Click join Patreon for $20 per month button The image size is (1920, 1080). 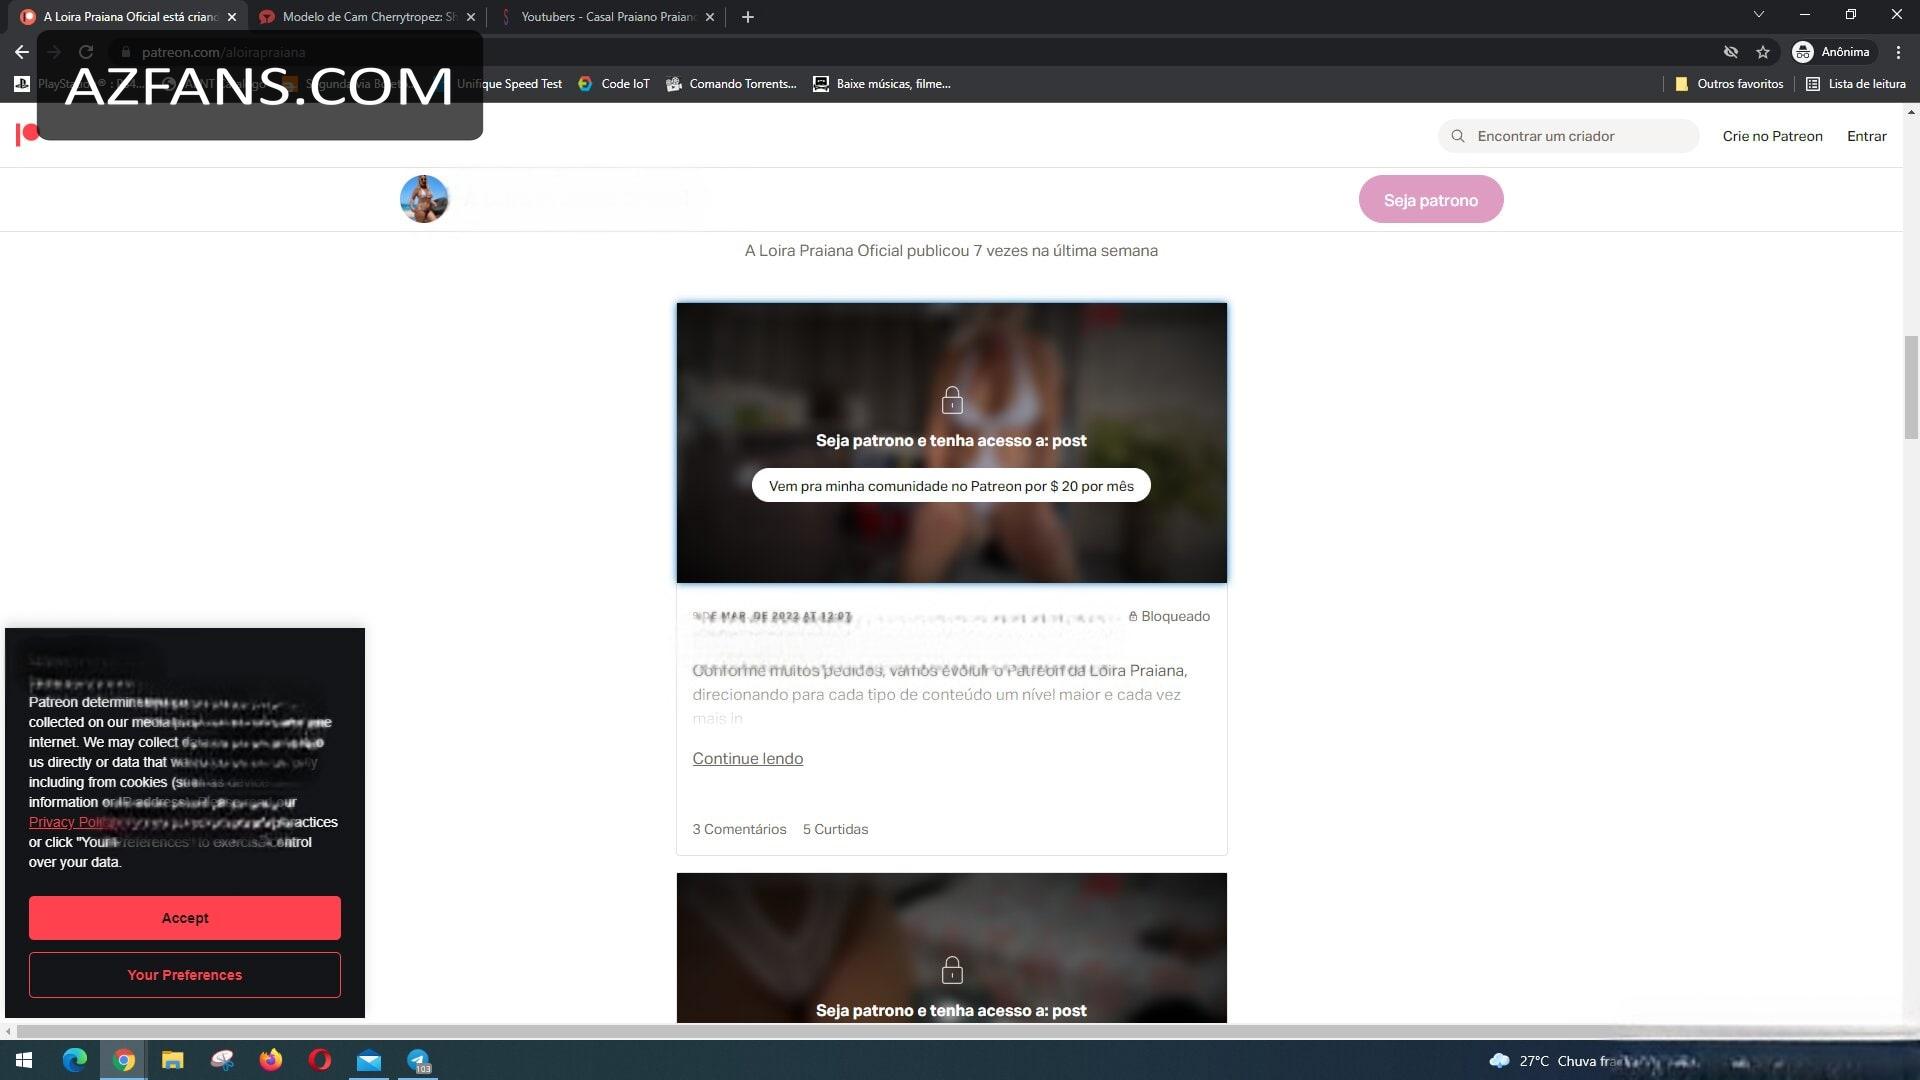point(951,486)
